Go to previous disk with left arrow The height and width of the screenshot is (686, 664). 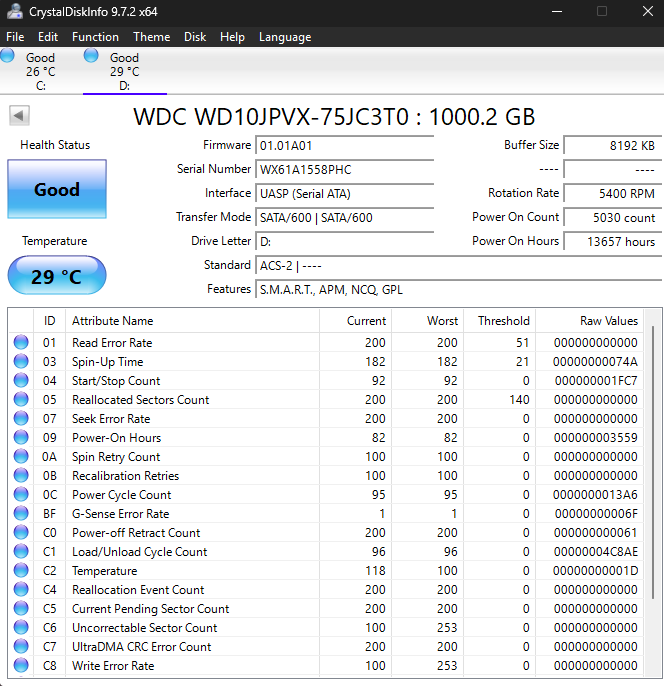(x=19, y=116)
